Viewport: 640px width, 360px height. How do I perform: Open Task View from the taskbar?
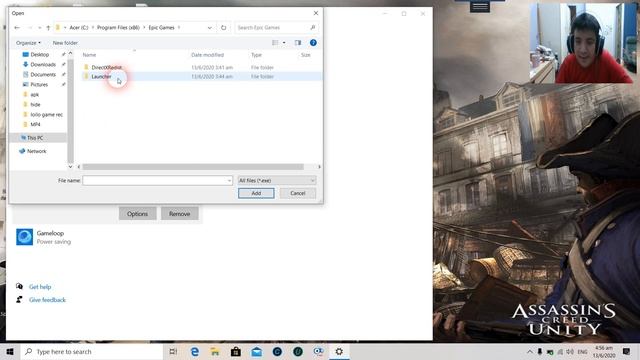(x=173, y=351)
